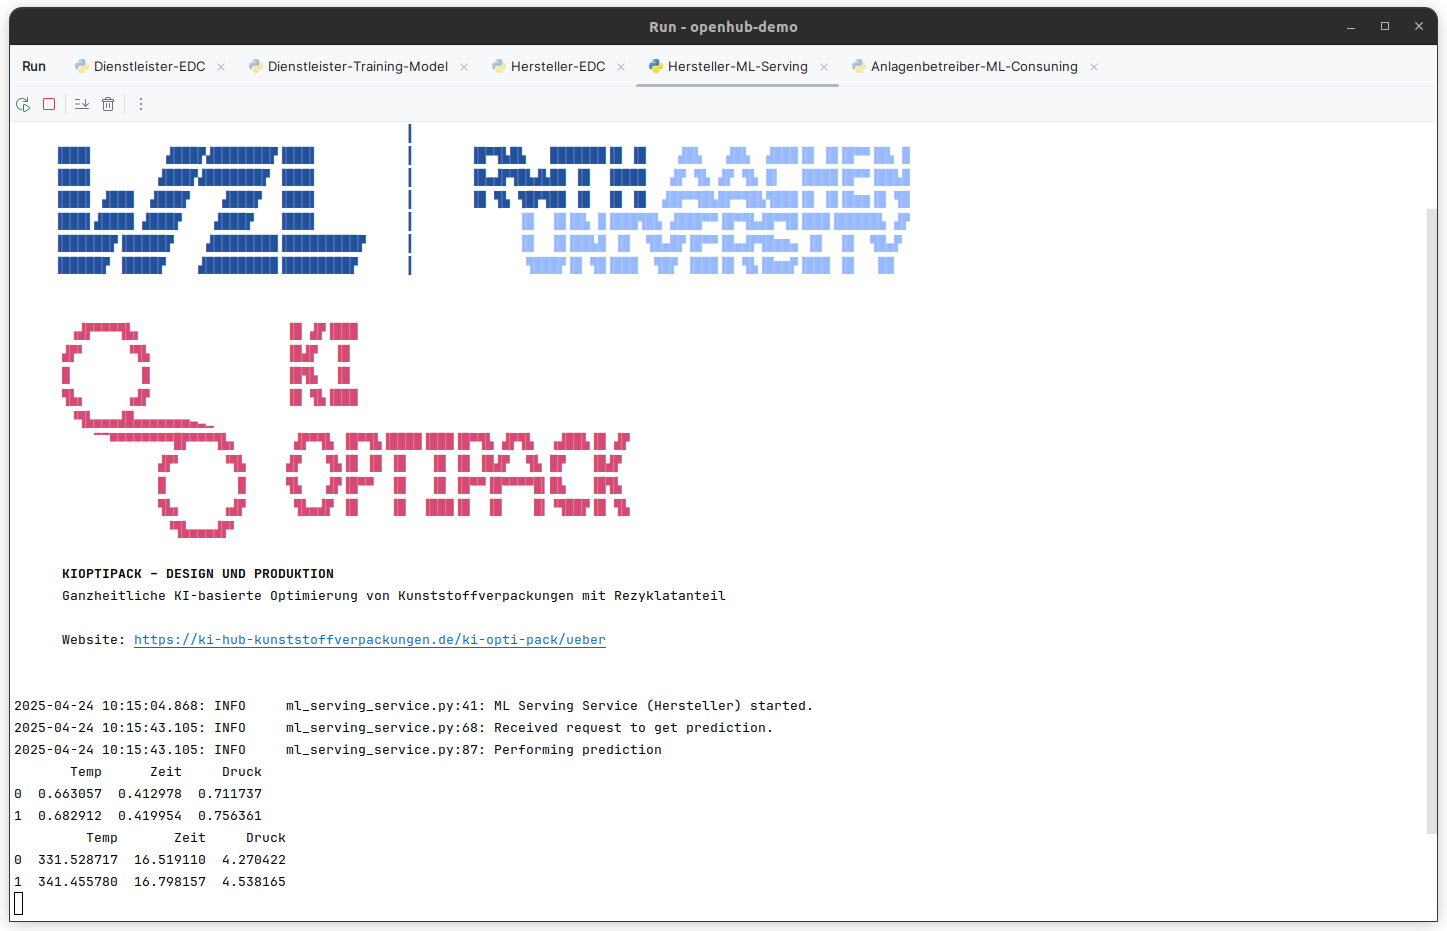Stop the running process with the red square
1447x931 pixels.
pyautogui.click(x=49, y=104)
